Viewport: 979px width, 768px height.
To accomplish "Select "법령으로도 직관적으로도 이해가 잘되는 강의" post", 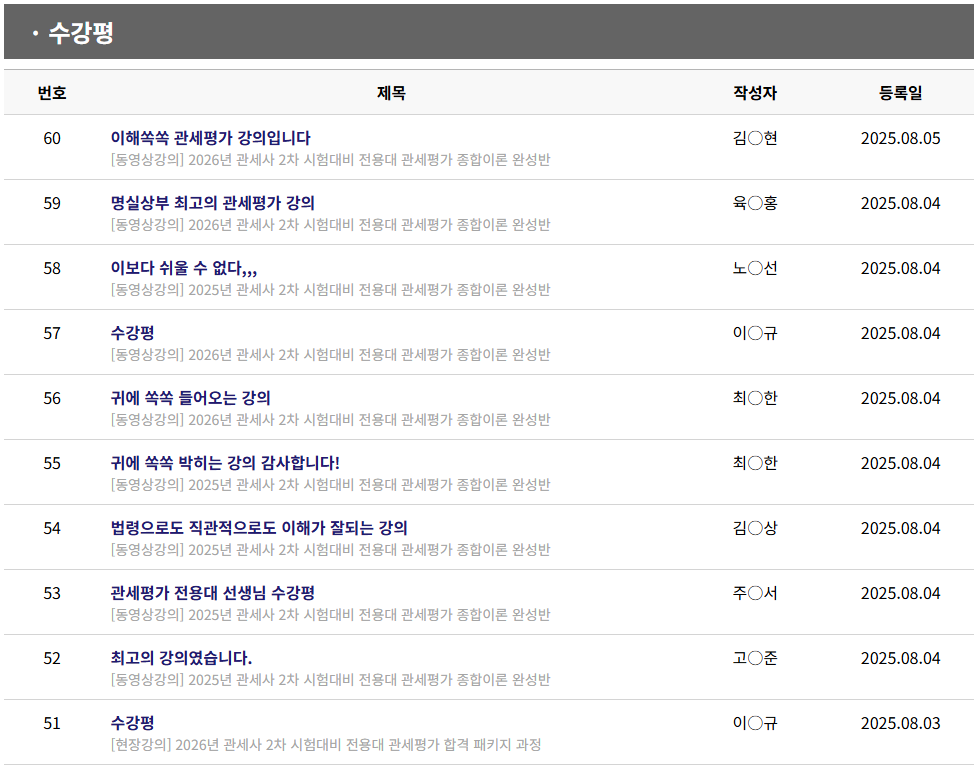I will [259, 528].
